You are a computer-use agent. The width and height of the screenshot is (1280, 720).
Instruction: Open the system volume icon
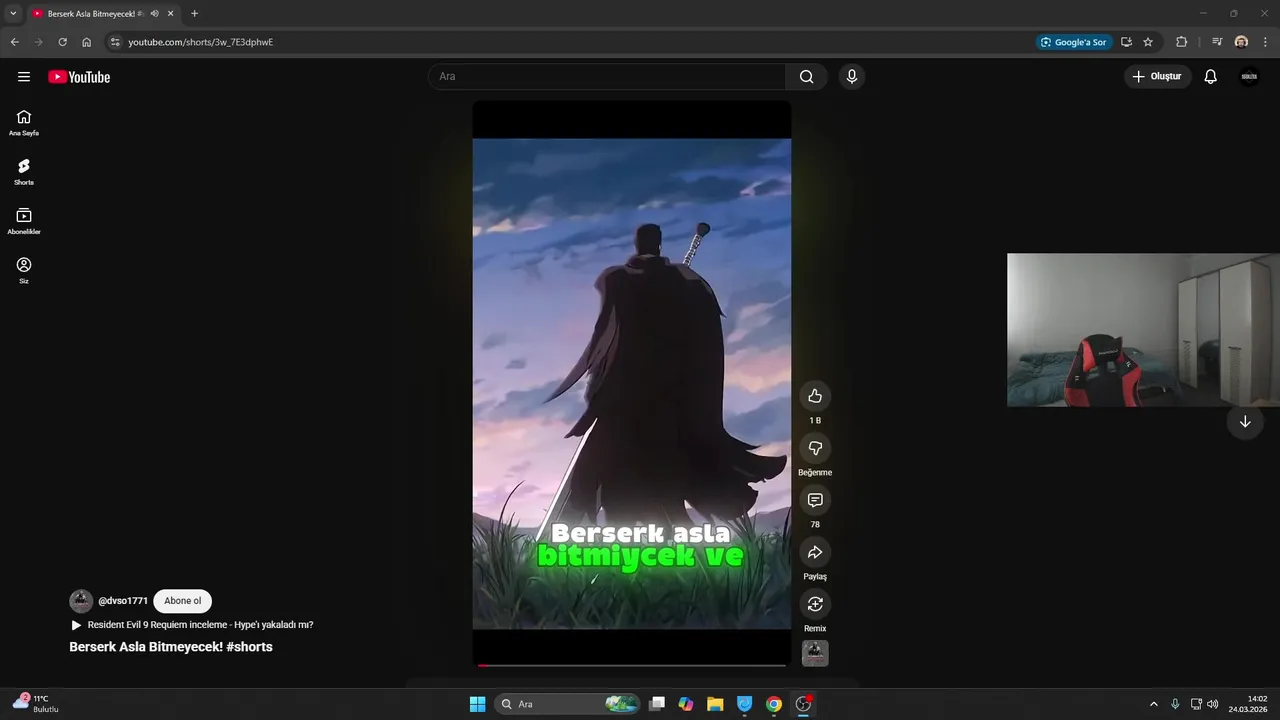[x=1213, y=704]
